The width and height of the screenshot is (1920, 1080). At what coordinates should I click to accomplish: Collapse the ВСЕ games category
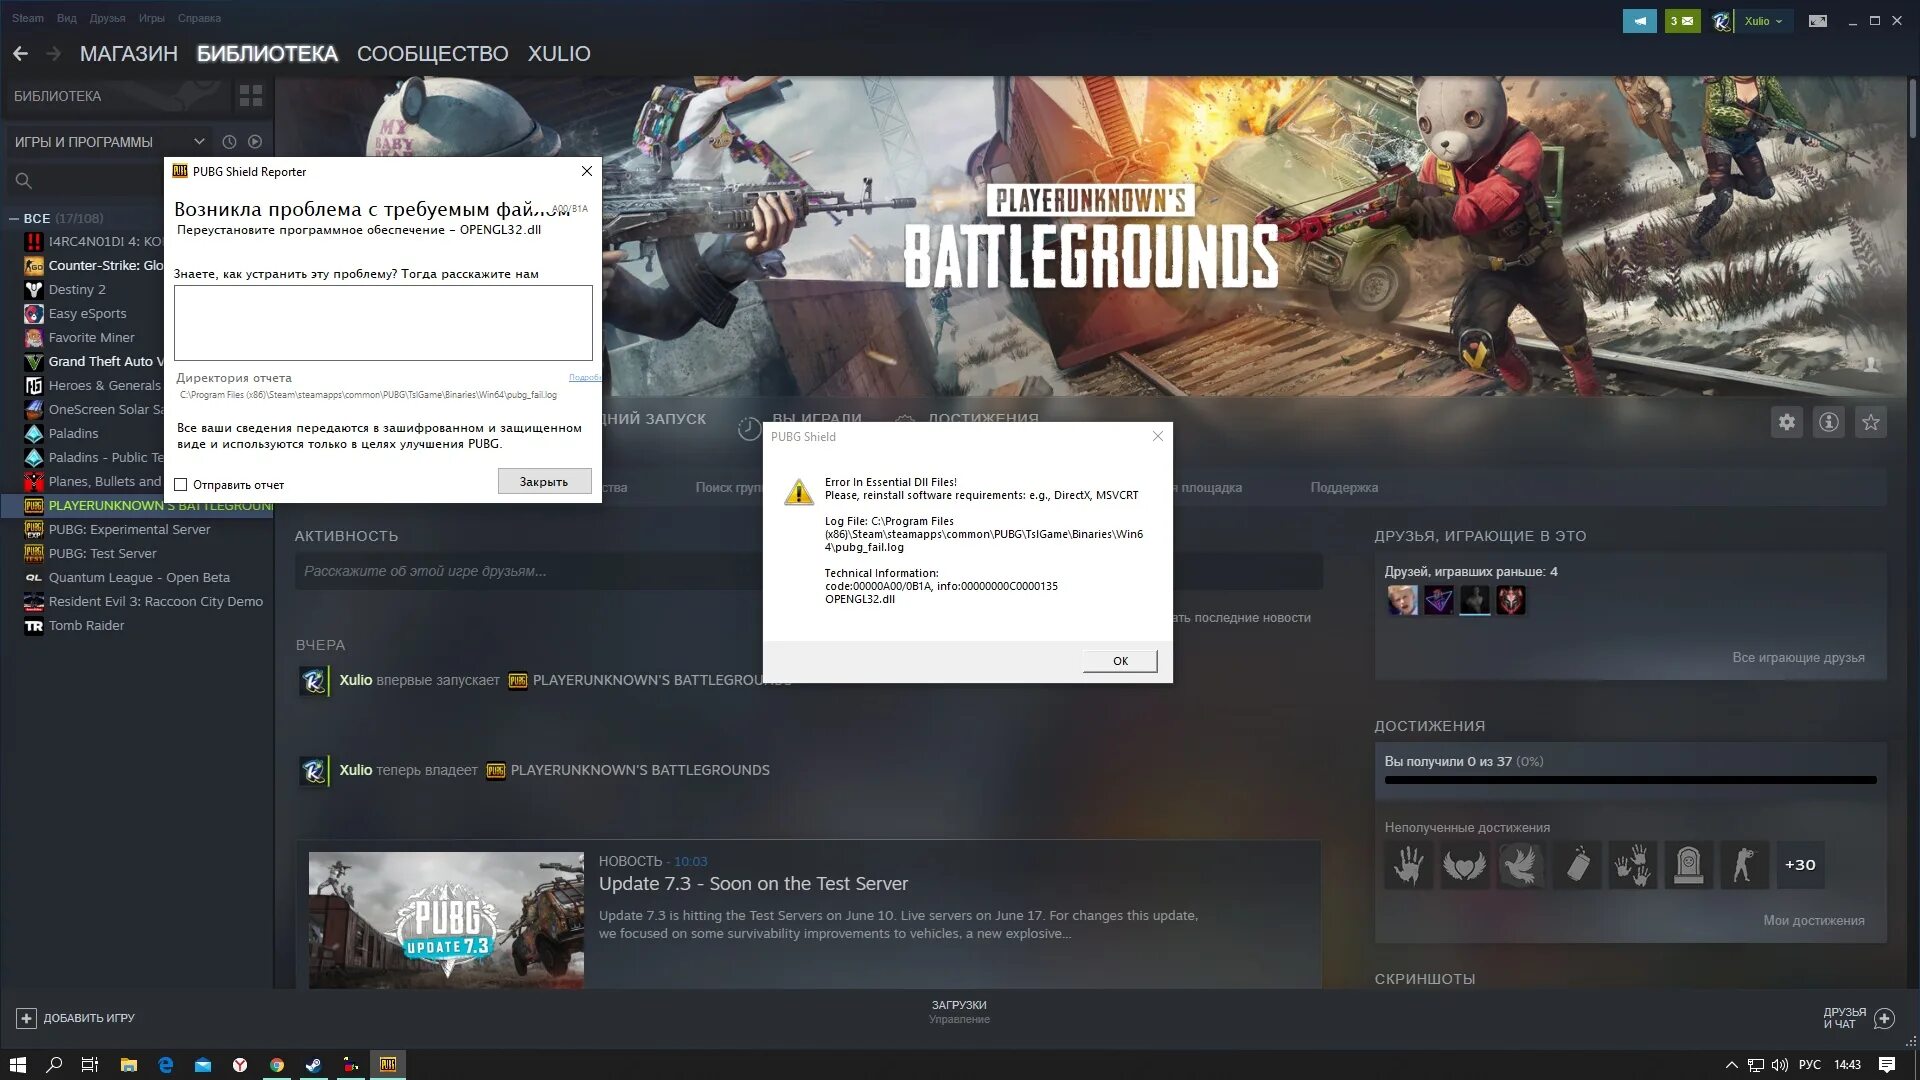point(14,218)
